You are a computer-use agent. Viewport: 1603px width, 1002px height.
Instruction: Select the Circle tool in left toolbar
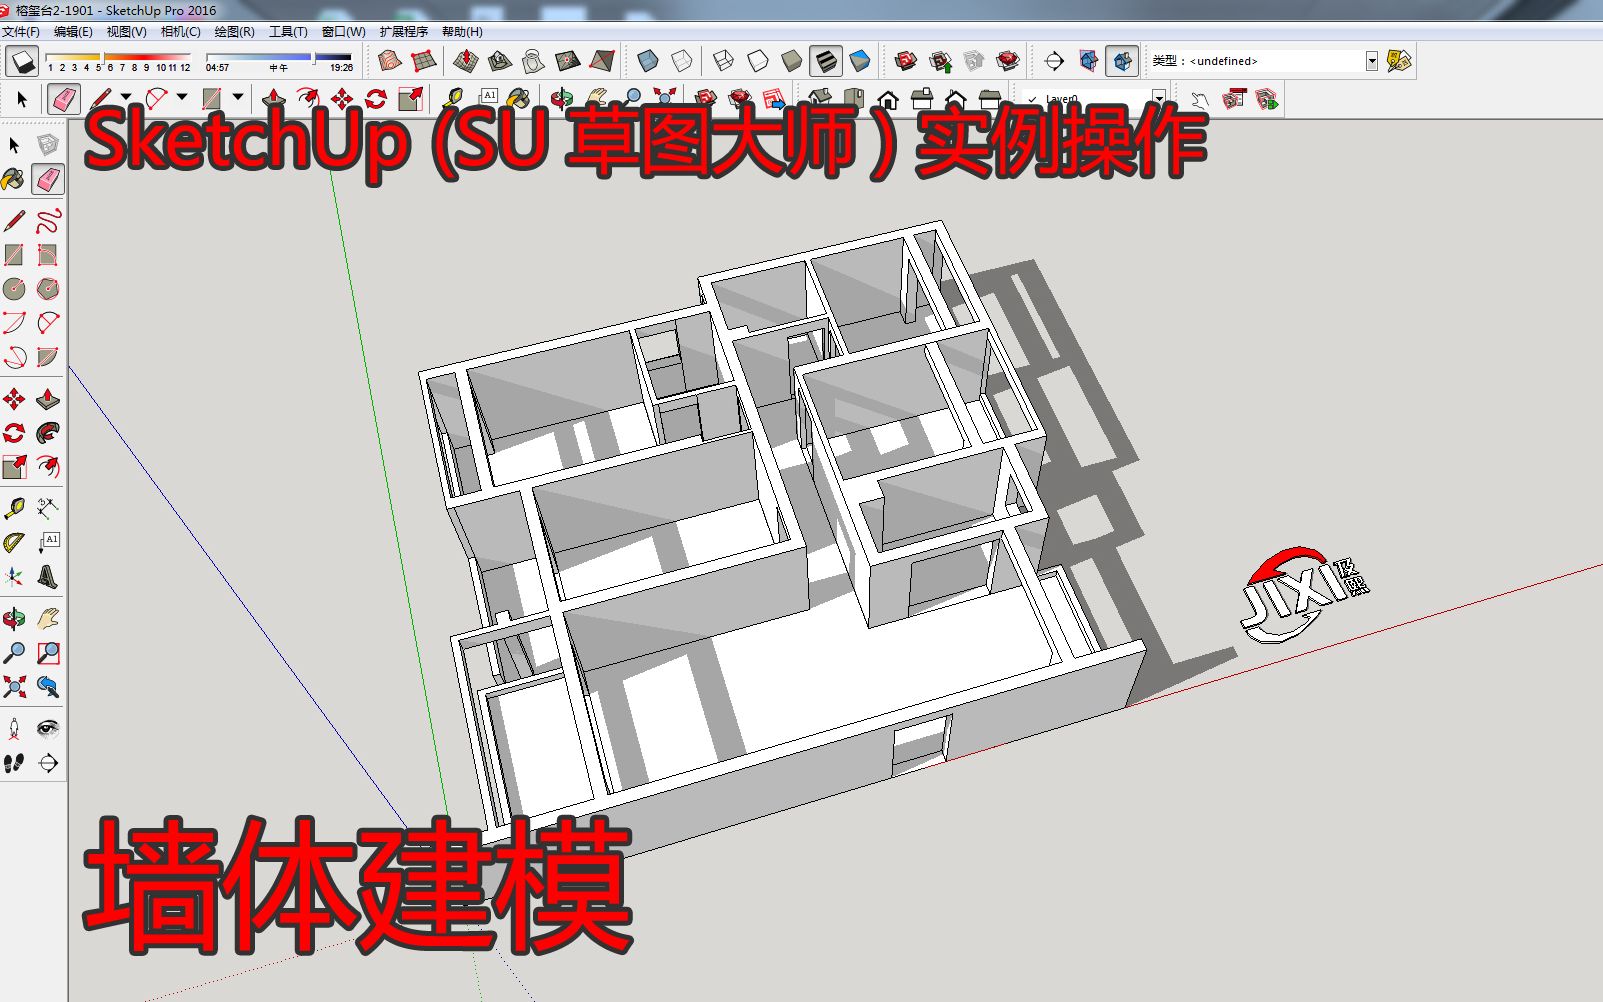tap(14, 289)
